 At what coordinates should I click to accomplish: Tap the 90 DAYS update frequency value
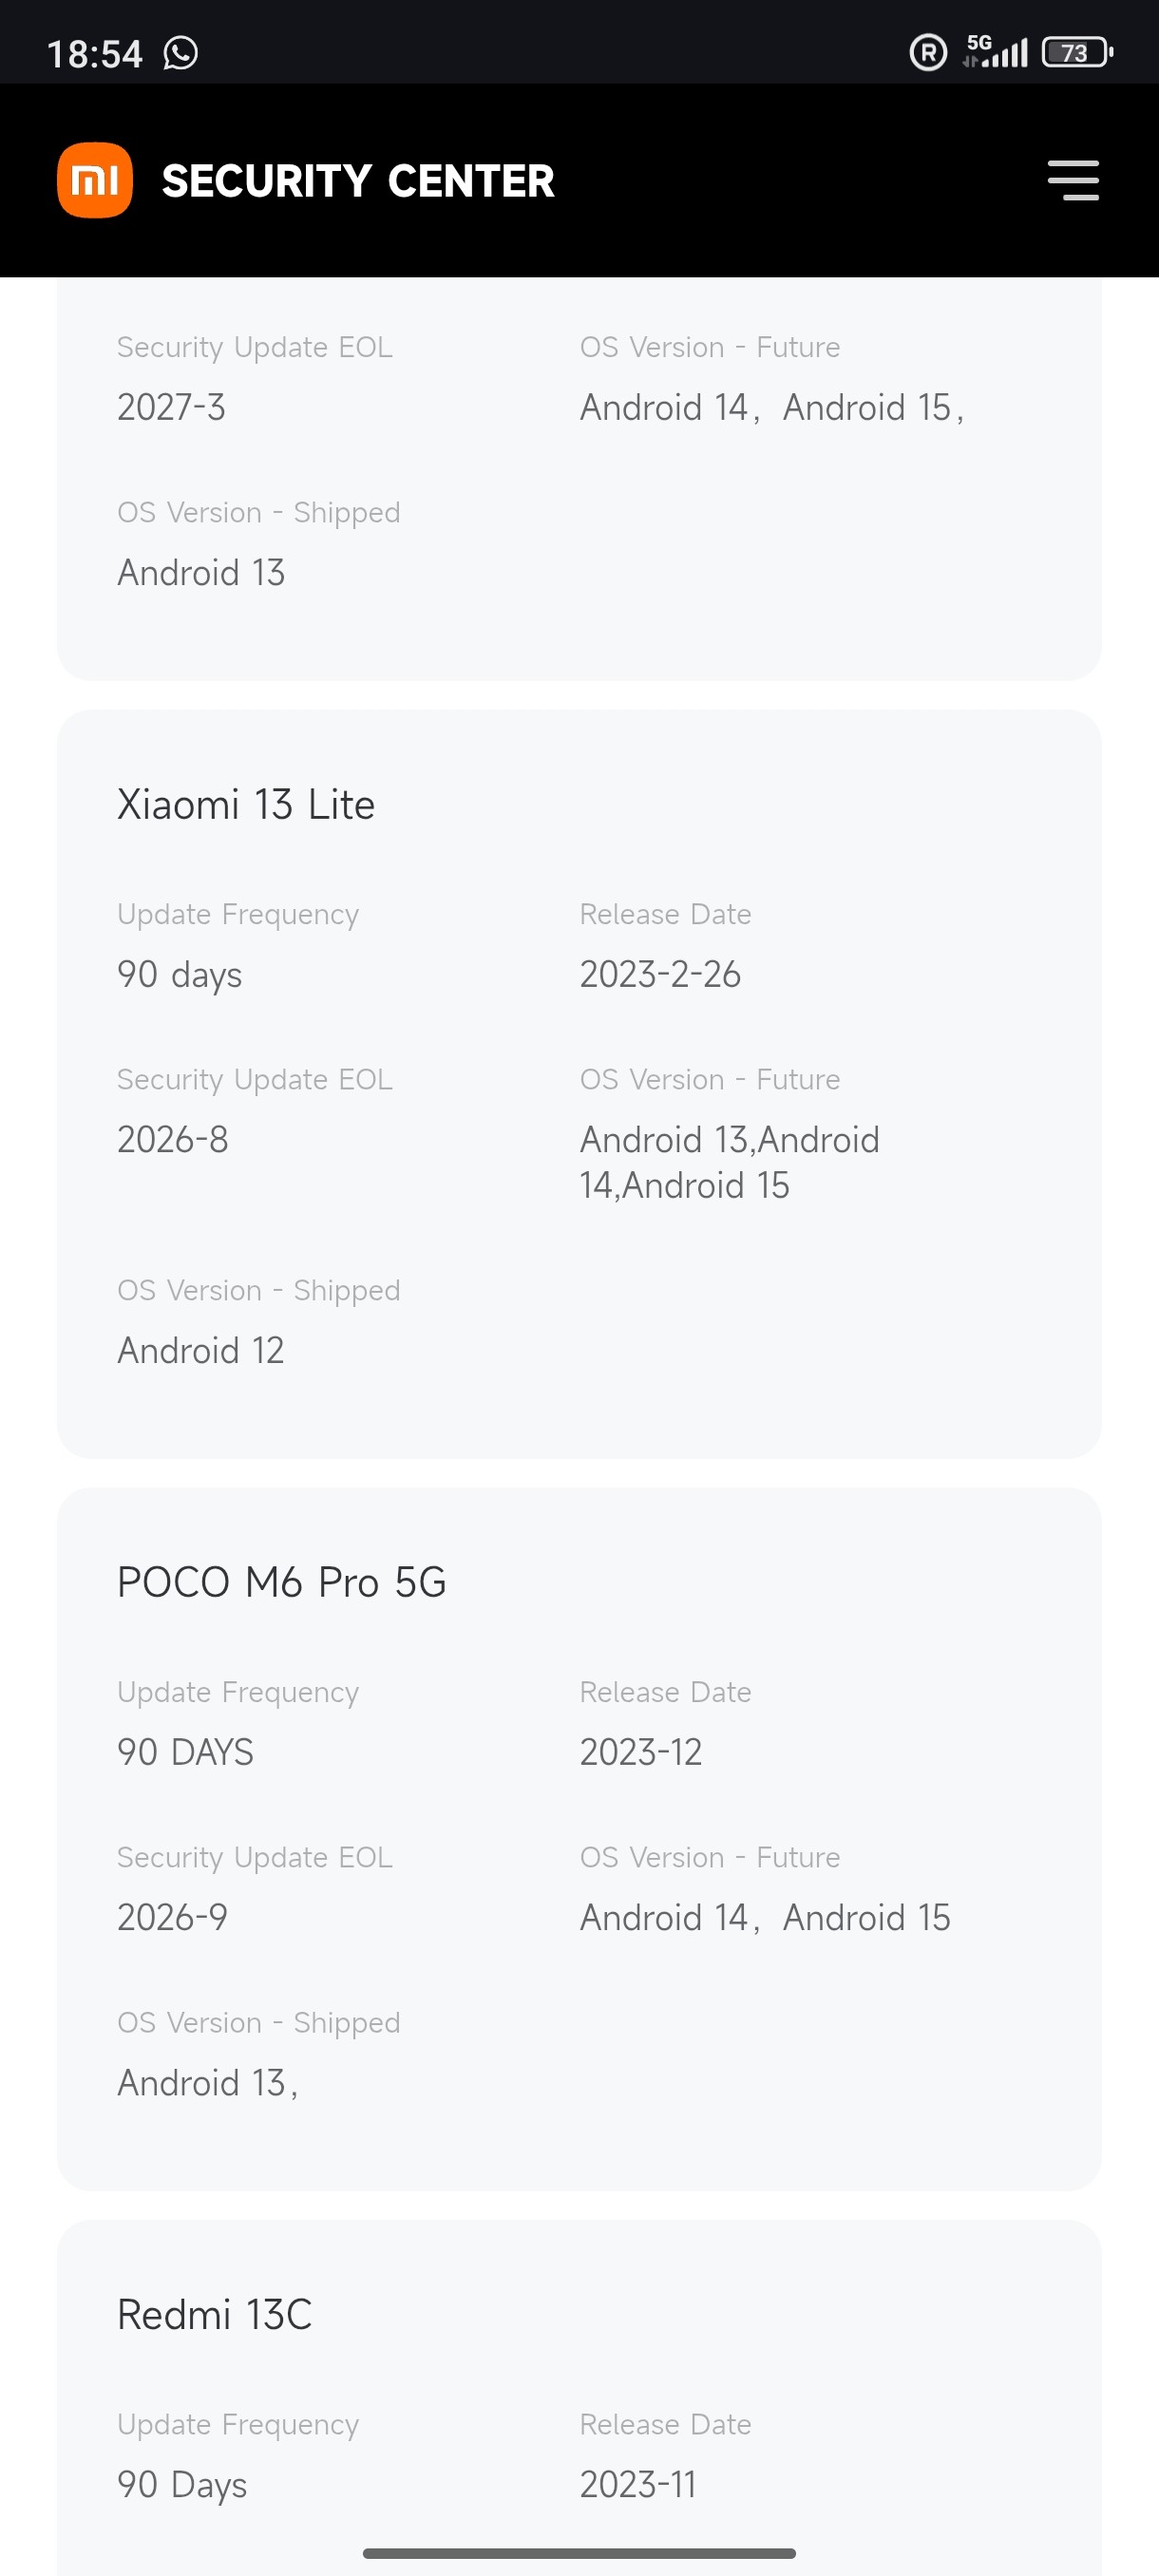185,1753
